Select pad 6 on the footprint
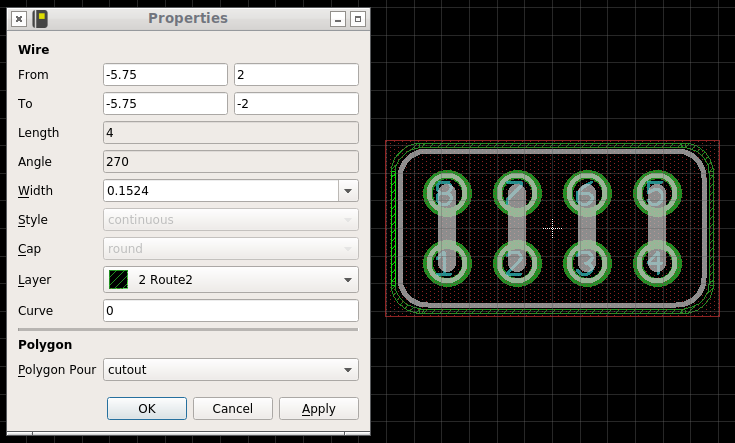This screenshot has width=735, height=443. (587, 194)
